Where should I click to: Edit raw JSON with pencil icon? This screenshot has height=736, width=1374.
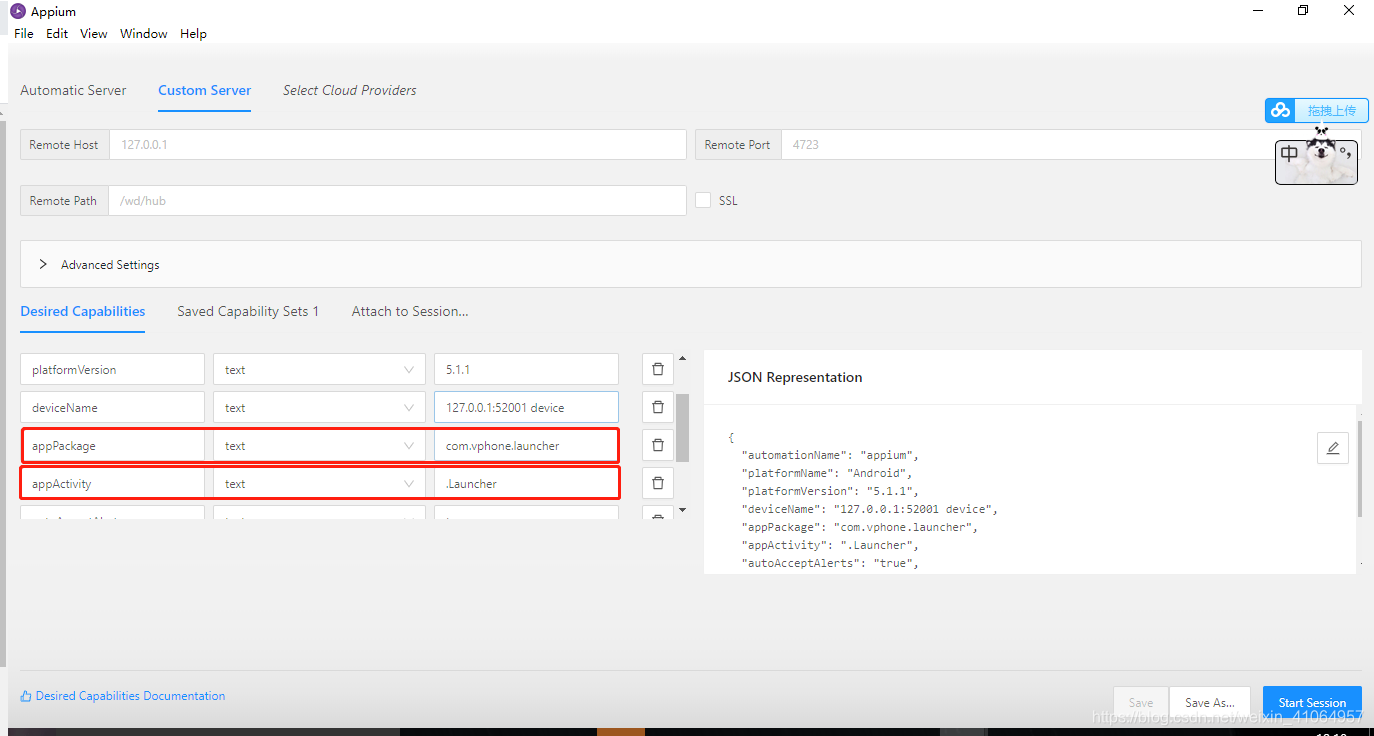click(1333, 448)
